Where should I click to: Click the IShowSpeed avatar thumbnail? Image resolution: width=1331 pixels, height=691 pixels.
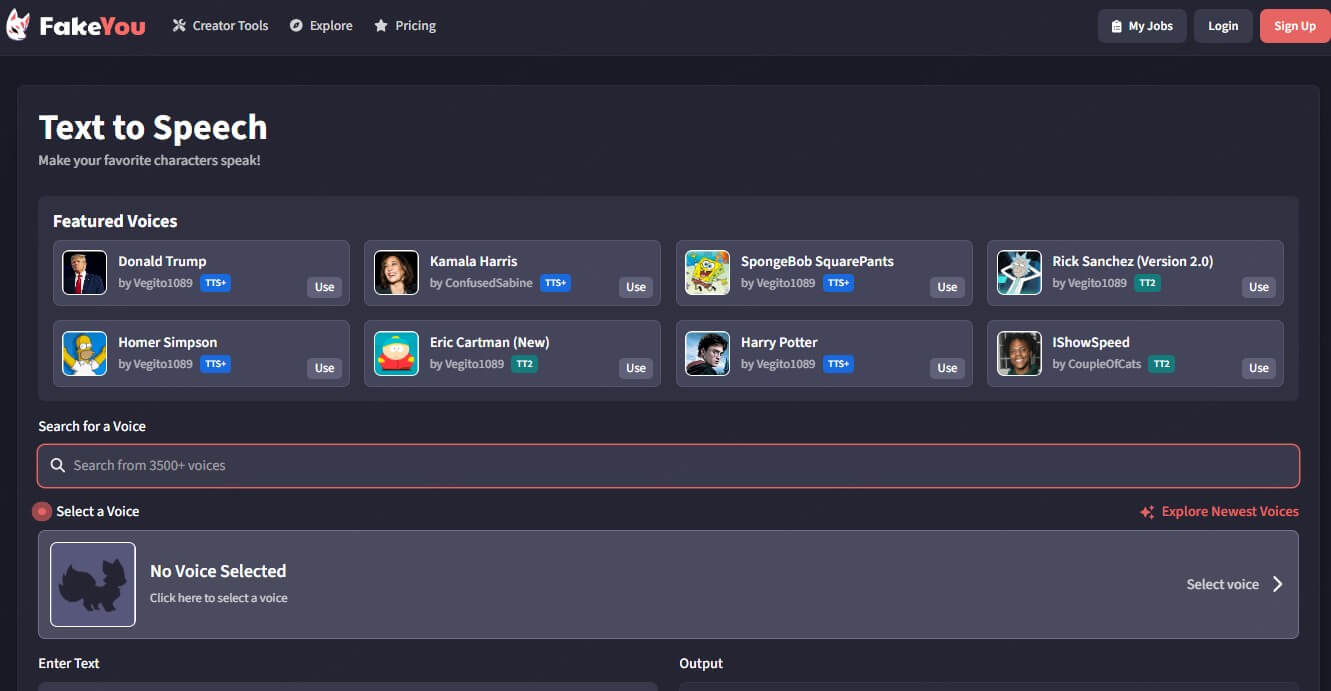tap(1019, 353)
